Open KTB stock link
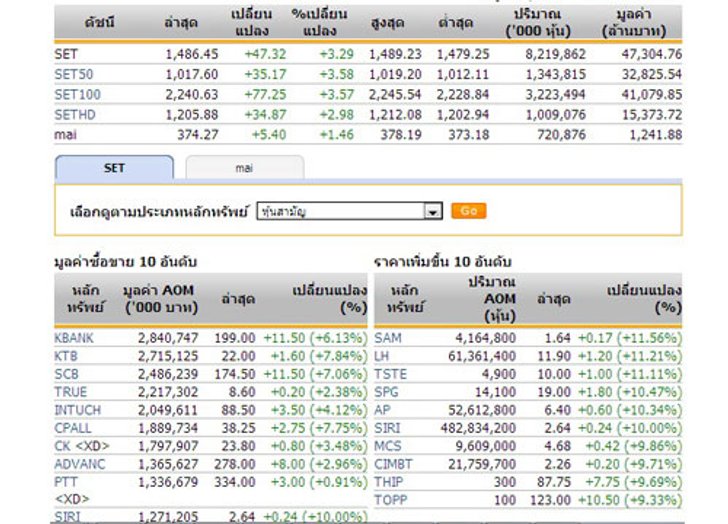 66,356
